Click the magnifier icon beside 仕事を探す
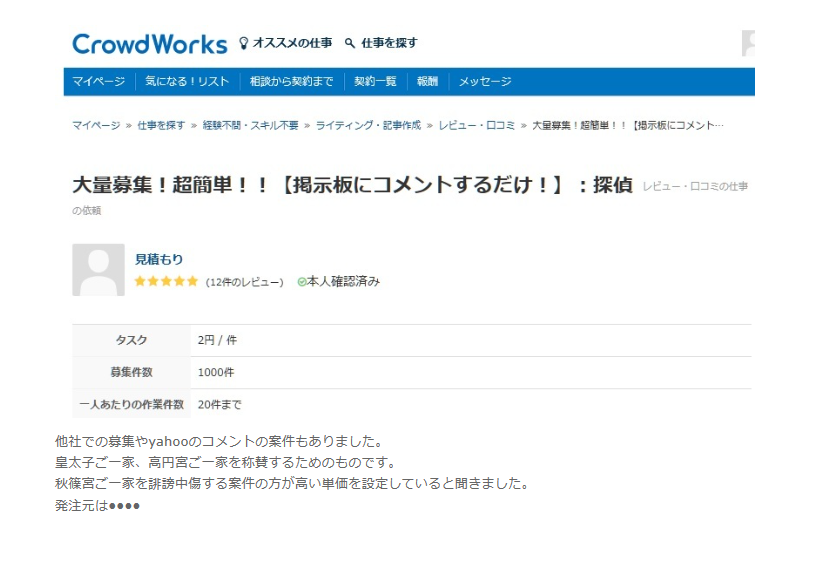The image size is (820, 569). (x=350, y=43)
